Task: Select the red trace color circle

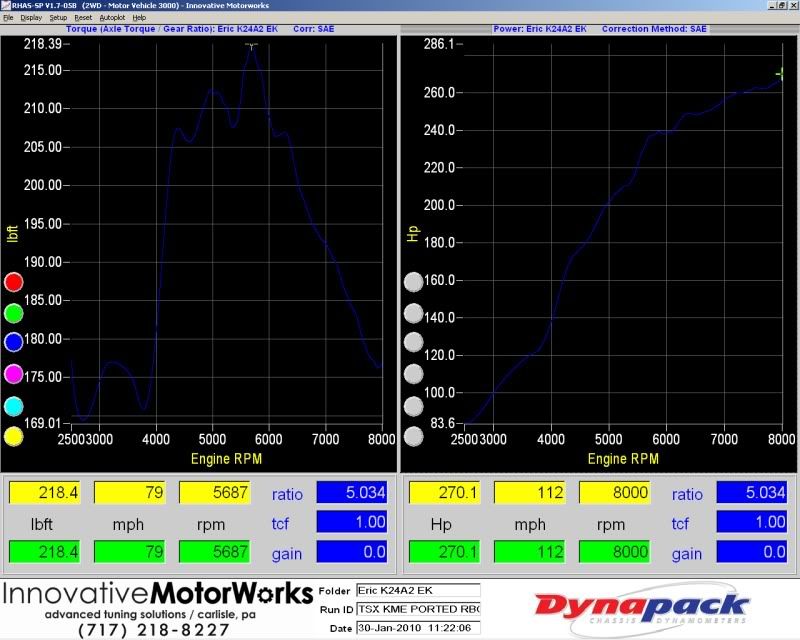Action: (x=14, y=282)
